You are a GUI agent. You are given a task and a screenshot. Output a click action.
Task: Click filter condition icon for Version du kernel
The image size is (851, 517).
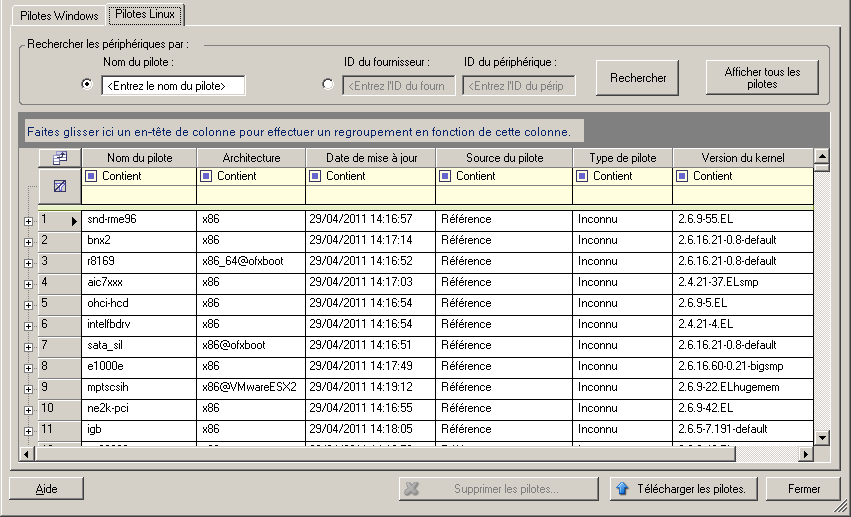pyautogui.click(x=683, y=176)
